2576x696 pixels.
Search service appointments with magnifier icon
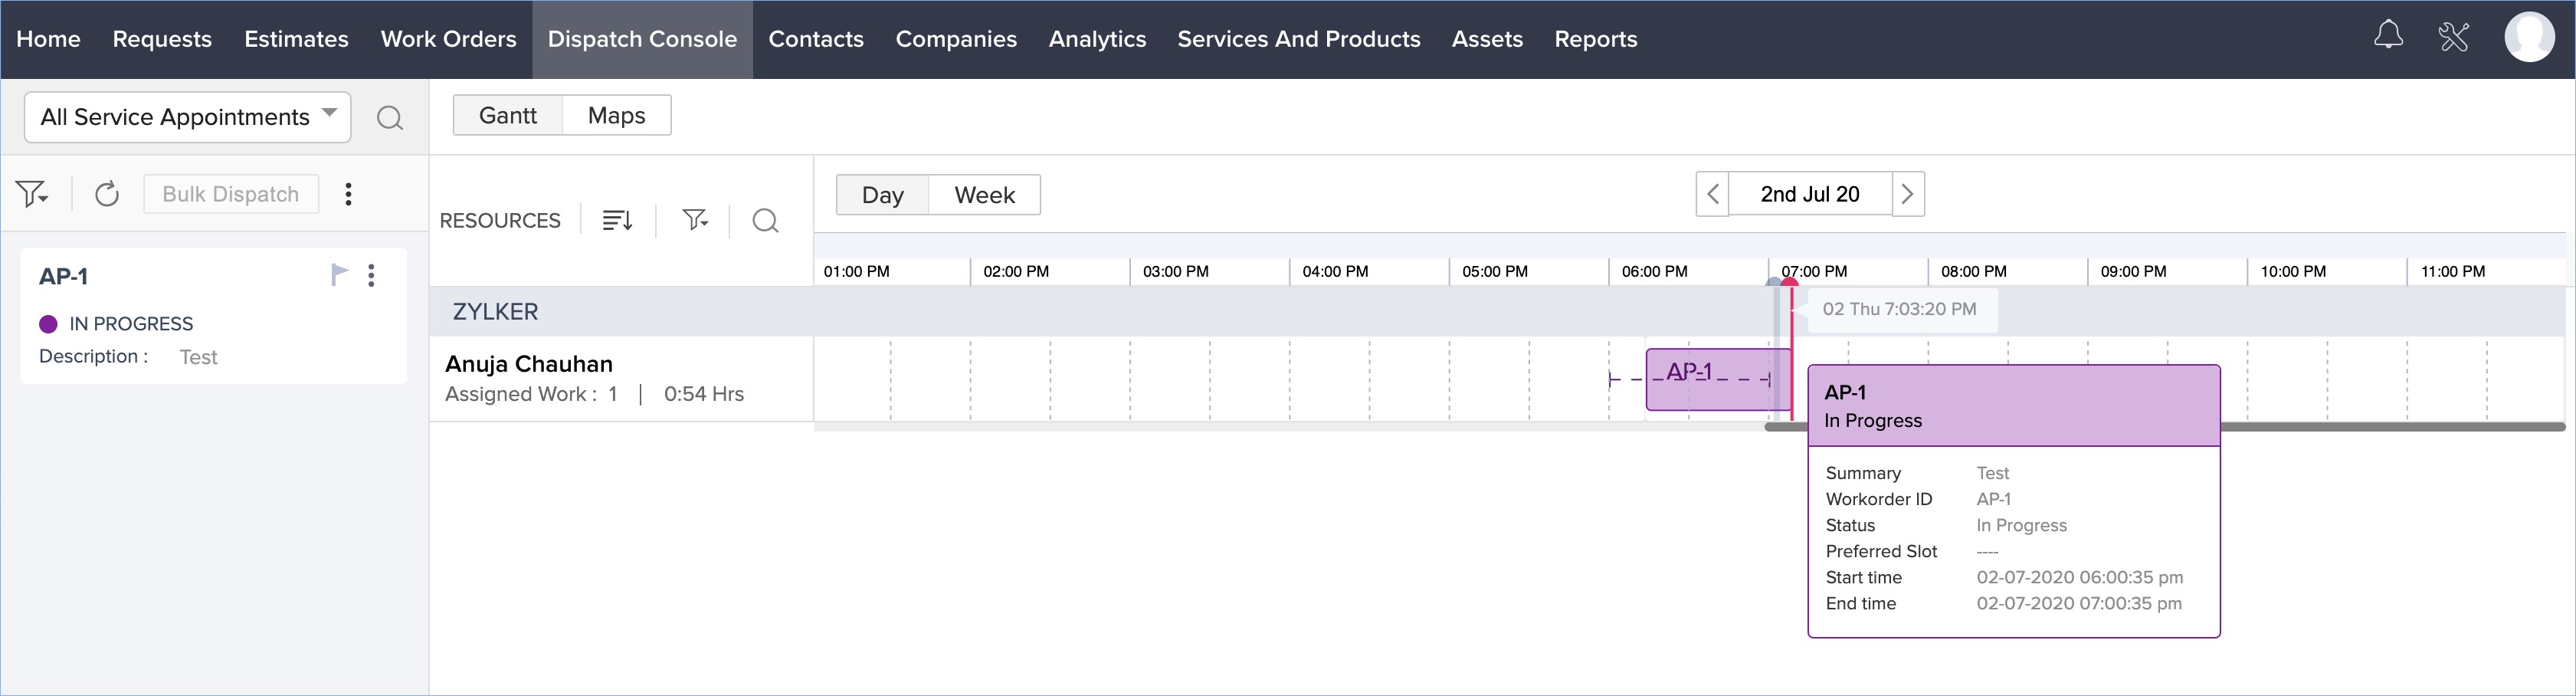pos(390,118)
